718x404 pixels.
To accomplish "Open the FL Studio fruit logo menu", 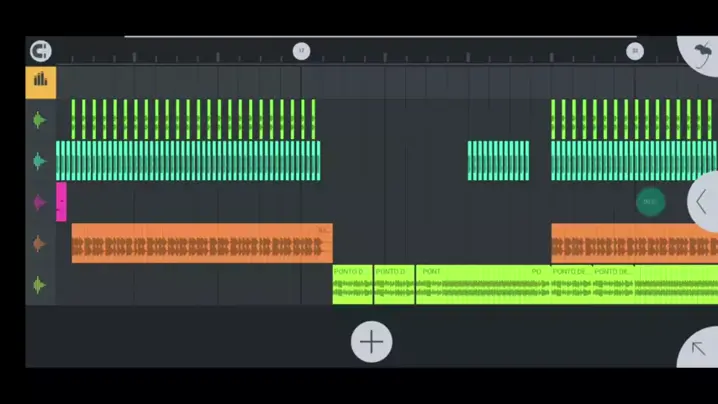I will (x=700, y=53).
